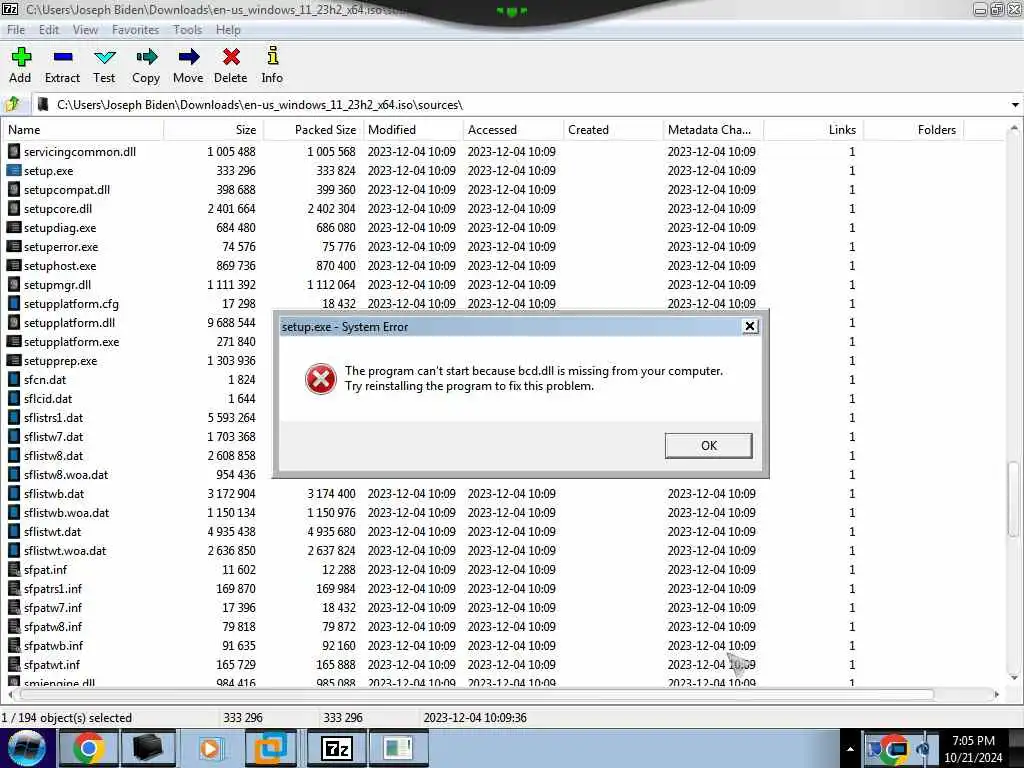Click OK in the System Error dialog

[709, 445]
